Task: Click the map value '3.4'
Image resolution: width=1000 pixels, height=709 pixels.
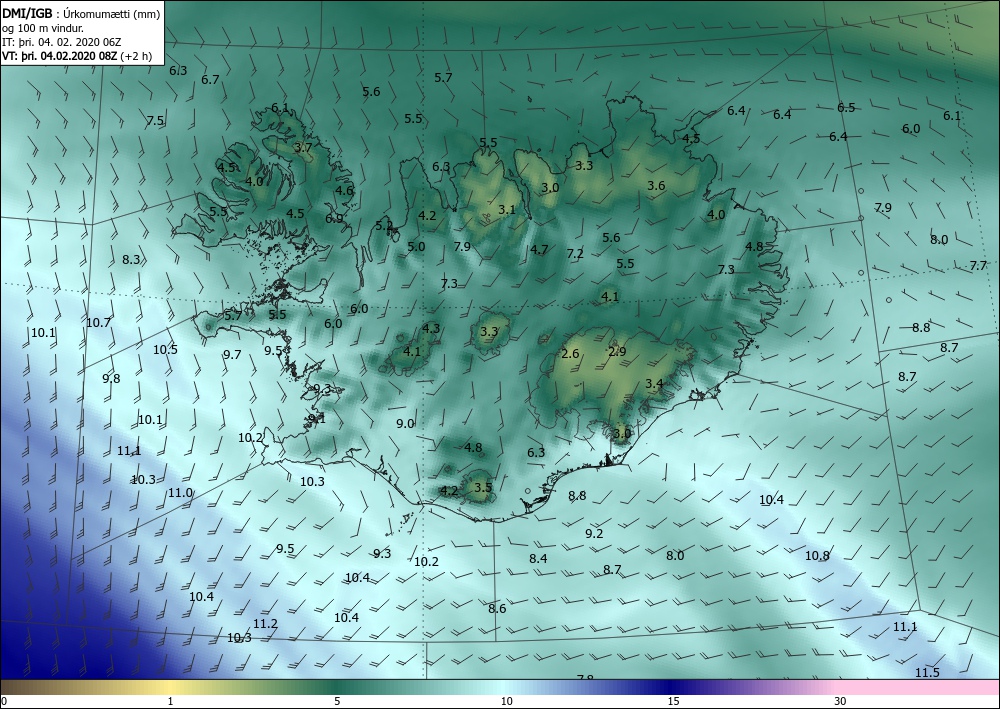Action: tap(654, 383)
